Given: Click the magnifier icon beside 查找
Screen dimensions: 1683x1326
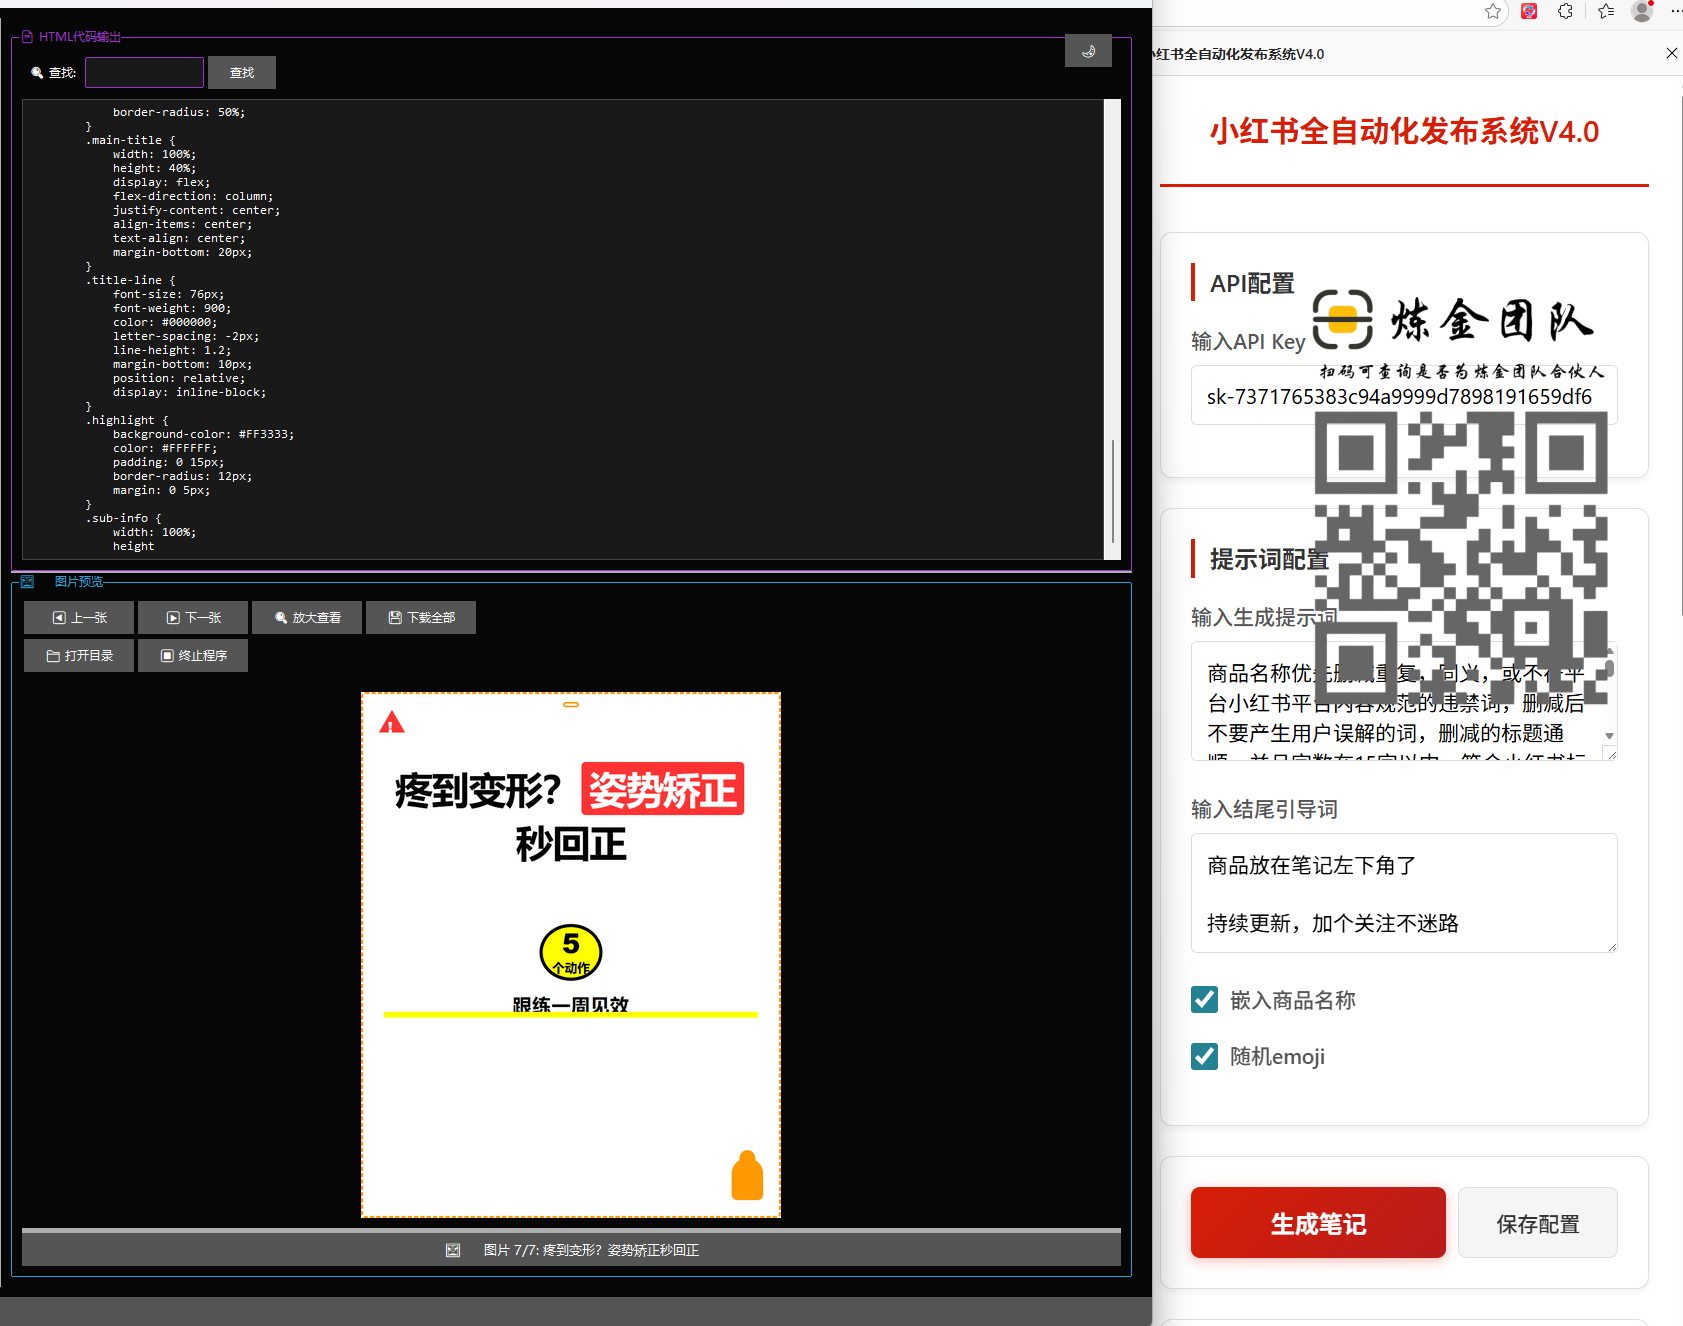Looking at the screenshot, I should tap(38, 72).
